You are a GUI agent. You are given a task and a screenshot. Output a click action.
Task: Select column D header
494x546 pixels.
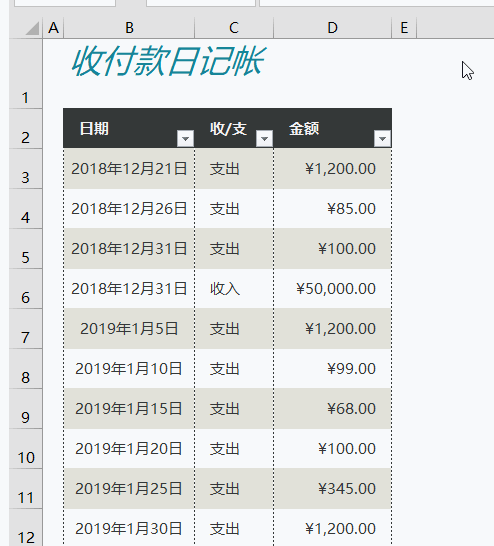click(x=332, y=28)
